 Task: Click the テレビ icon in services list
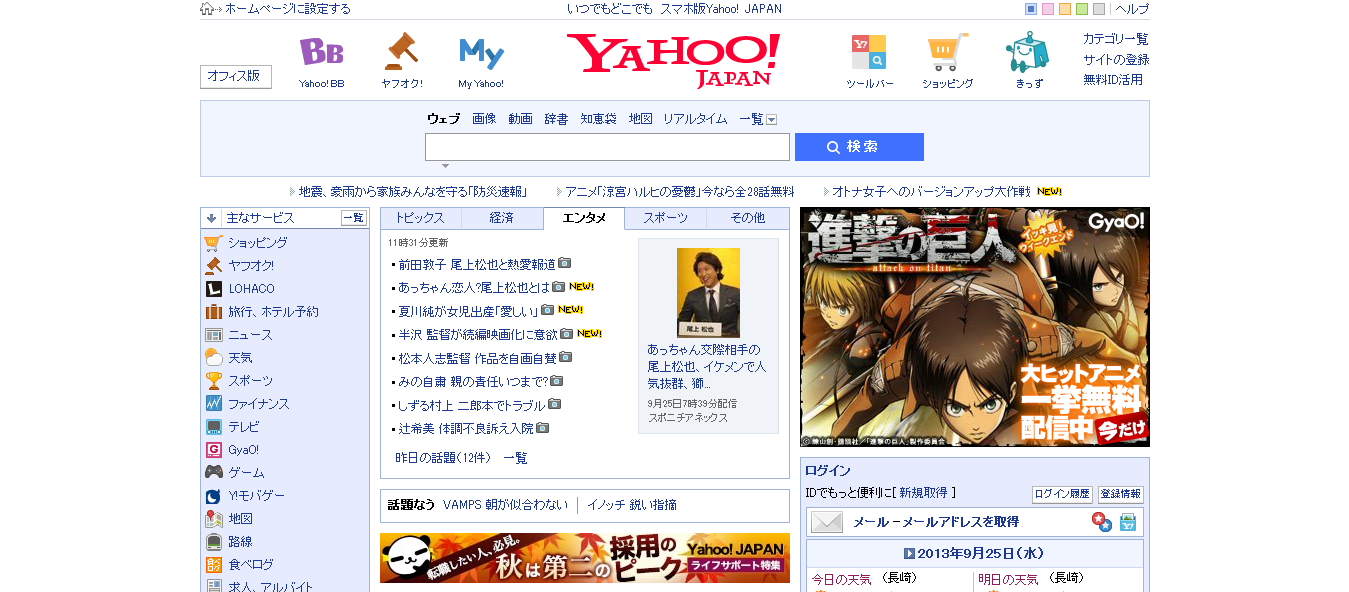click(x=213, y=427)
